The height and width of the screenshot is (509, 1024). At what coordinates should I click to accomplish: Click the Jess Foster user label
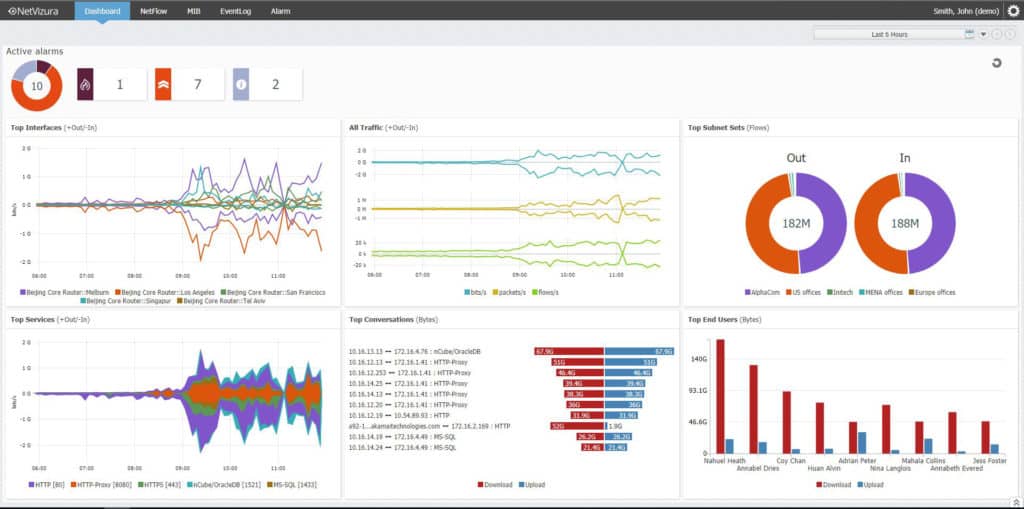[989, 461]
